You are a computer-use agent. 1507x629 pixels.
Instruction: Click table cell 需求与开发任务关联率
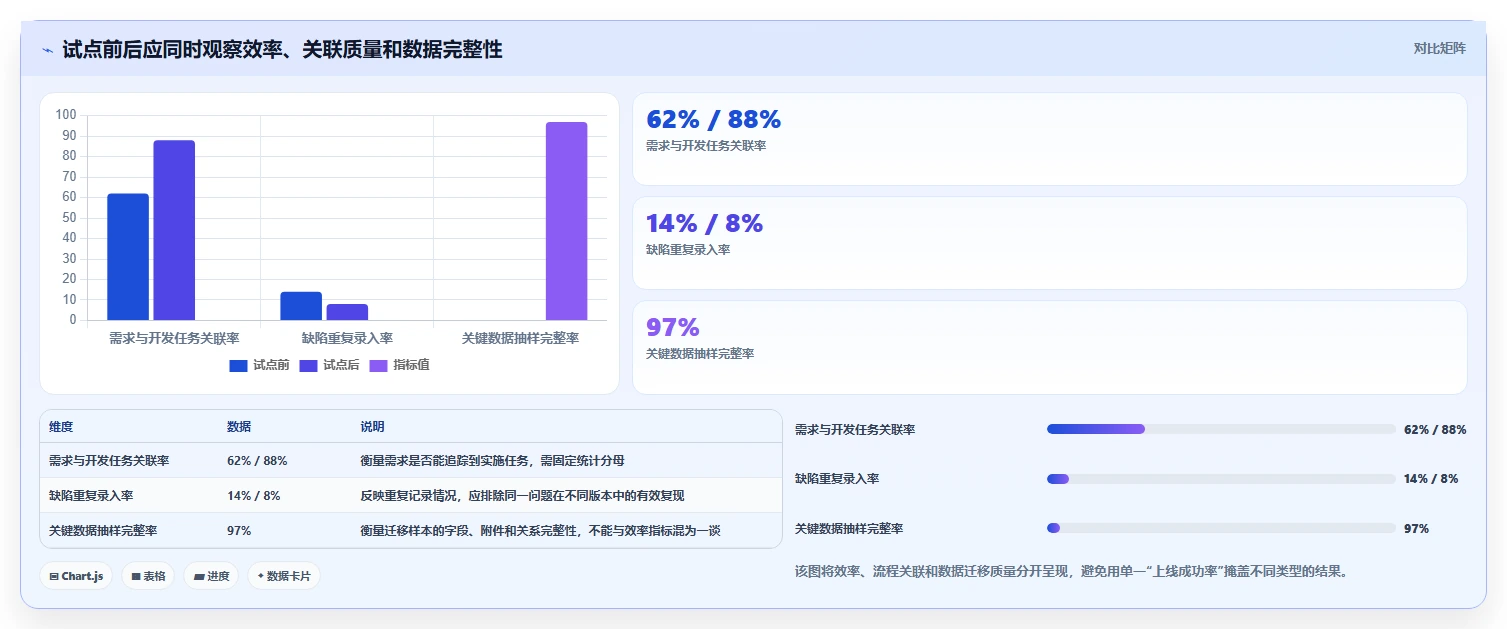click(109, 461)
